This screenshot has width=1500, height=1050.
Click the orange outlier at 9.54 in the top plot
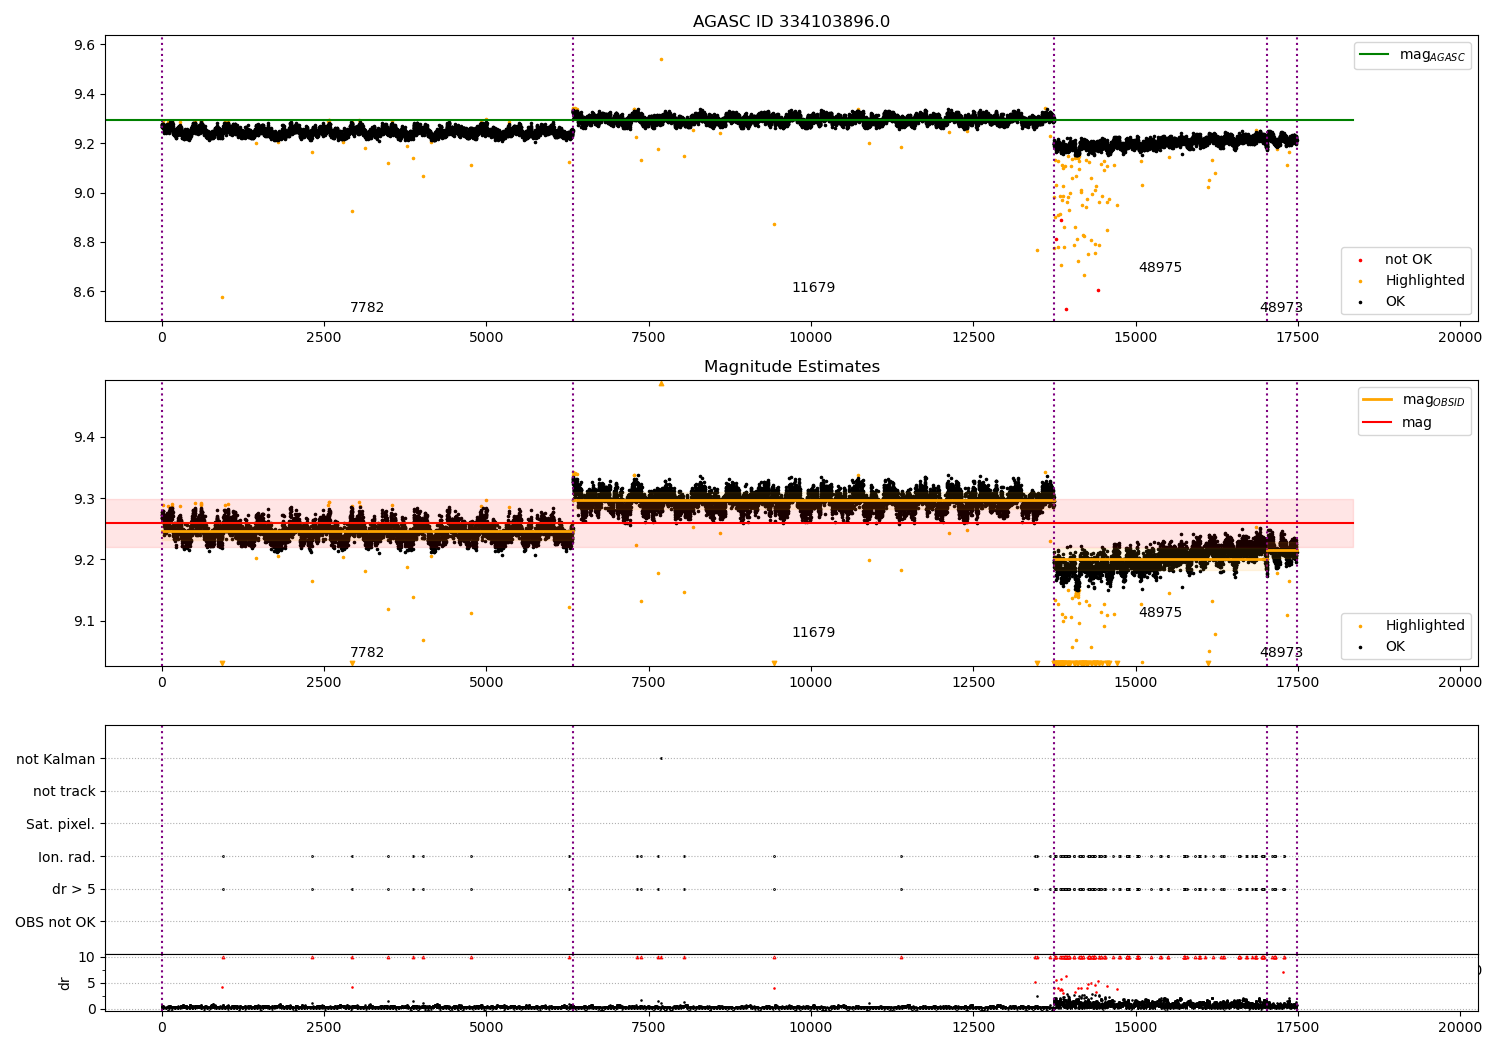[x=661, y=59]
